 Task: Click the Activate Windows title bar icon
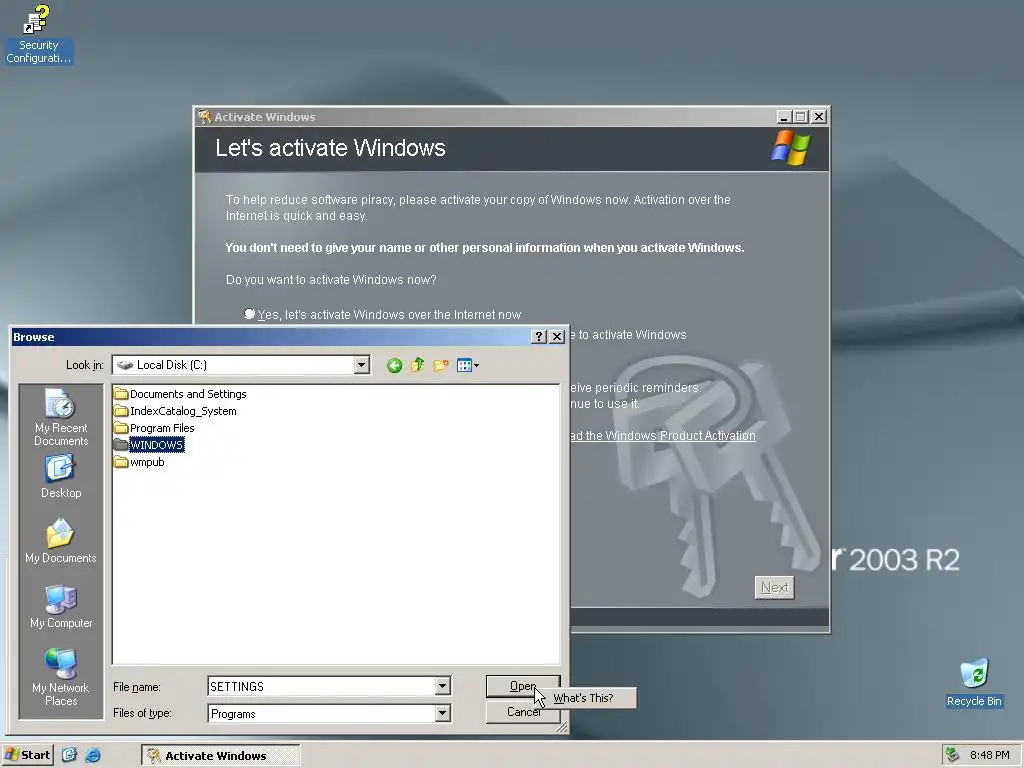point(204,116)
